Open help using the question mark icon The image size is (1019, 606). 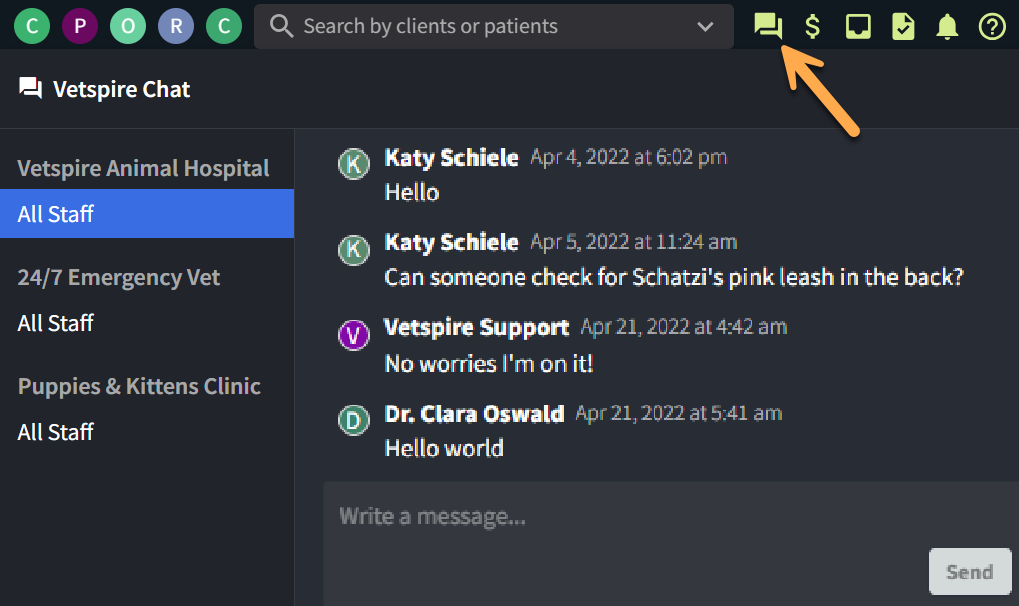point(991,26)
